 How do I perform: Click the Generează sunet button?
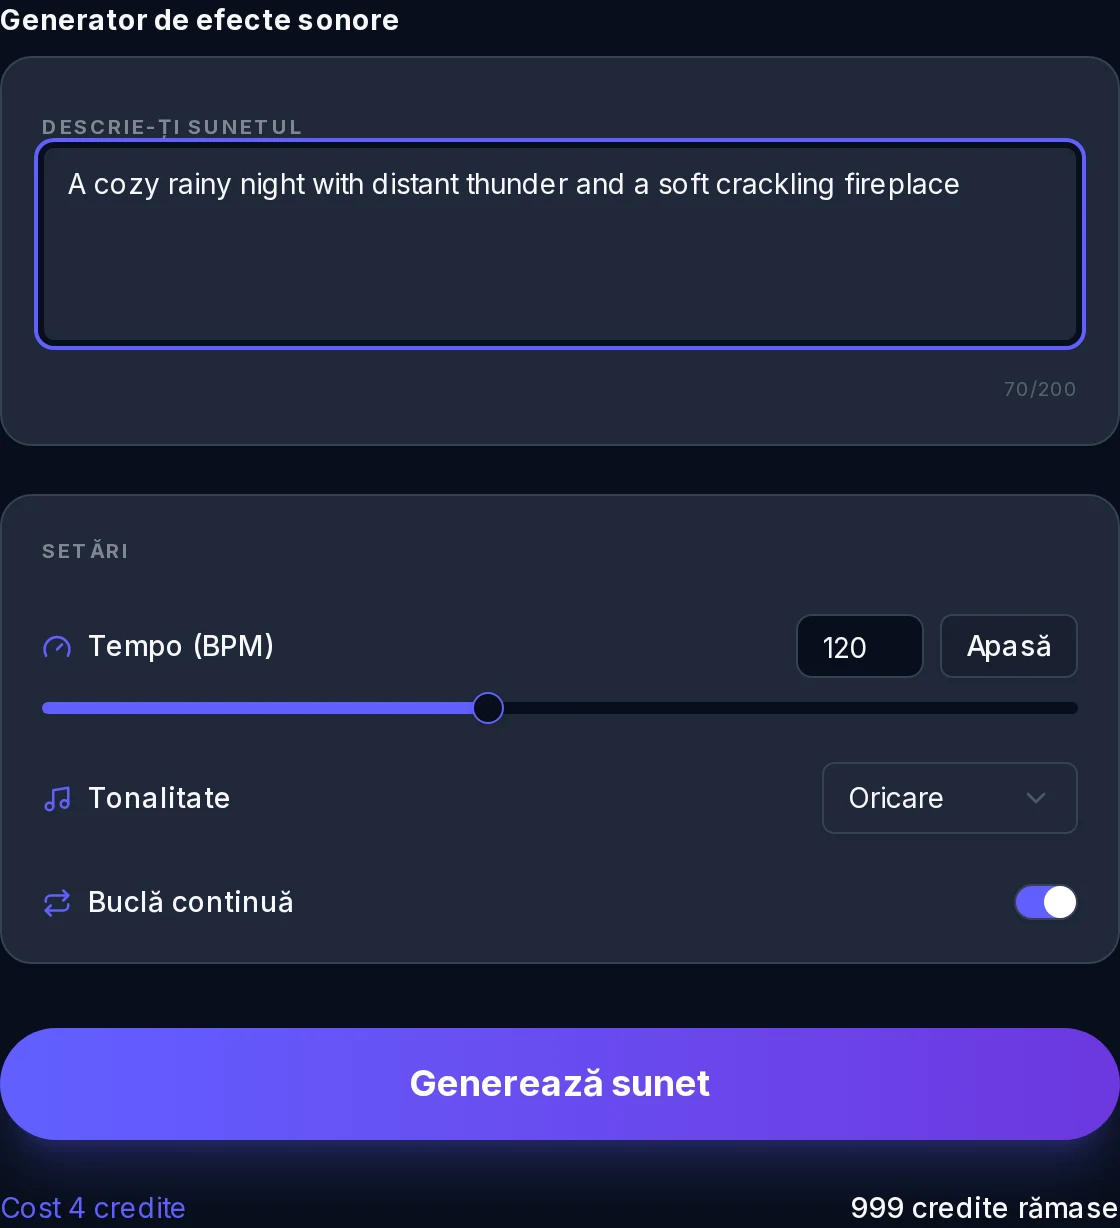pos(560,1084)
